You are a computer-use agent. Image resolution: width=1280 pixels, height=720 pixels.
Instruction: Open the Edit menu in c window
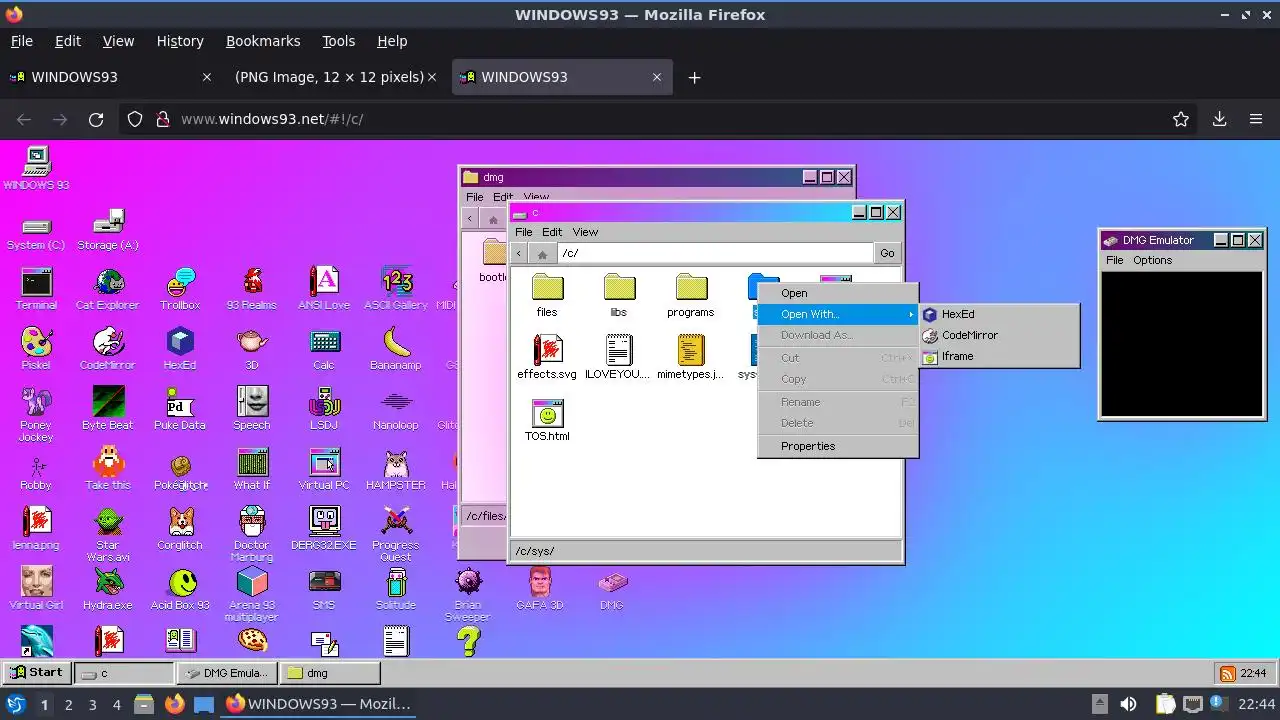(x=552, y=232)
